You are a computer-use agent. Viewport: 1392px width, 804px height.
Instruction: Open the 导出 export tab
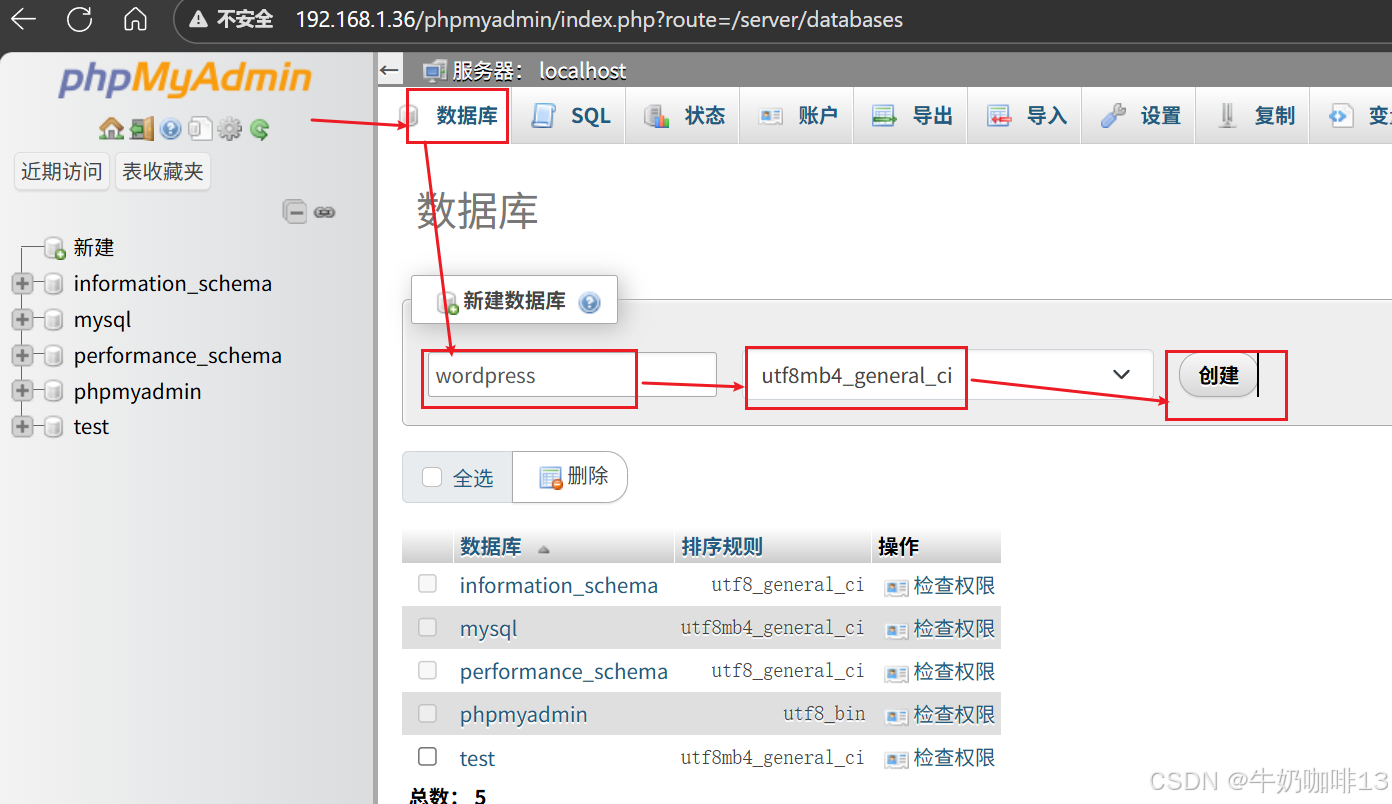click(912, 116)
